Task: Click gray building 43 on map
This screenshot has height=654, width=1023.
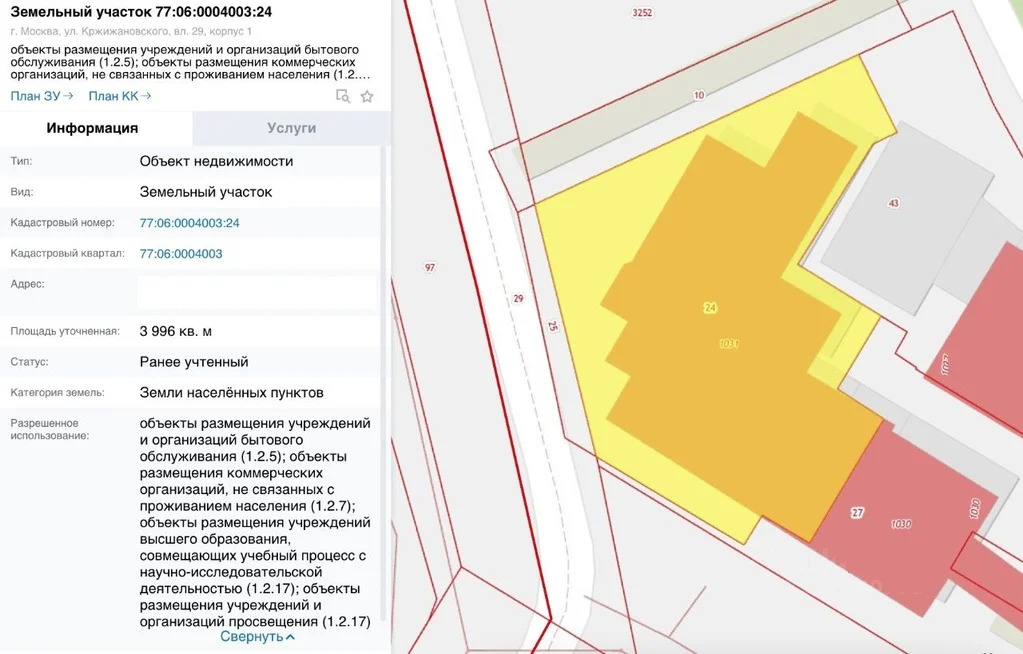Action: (x=893, y=203)
